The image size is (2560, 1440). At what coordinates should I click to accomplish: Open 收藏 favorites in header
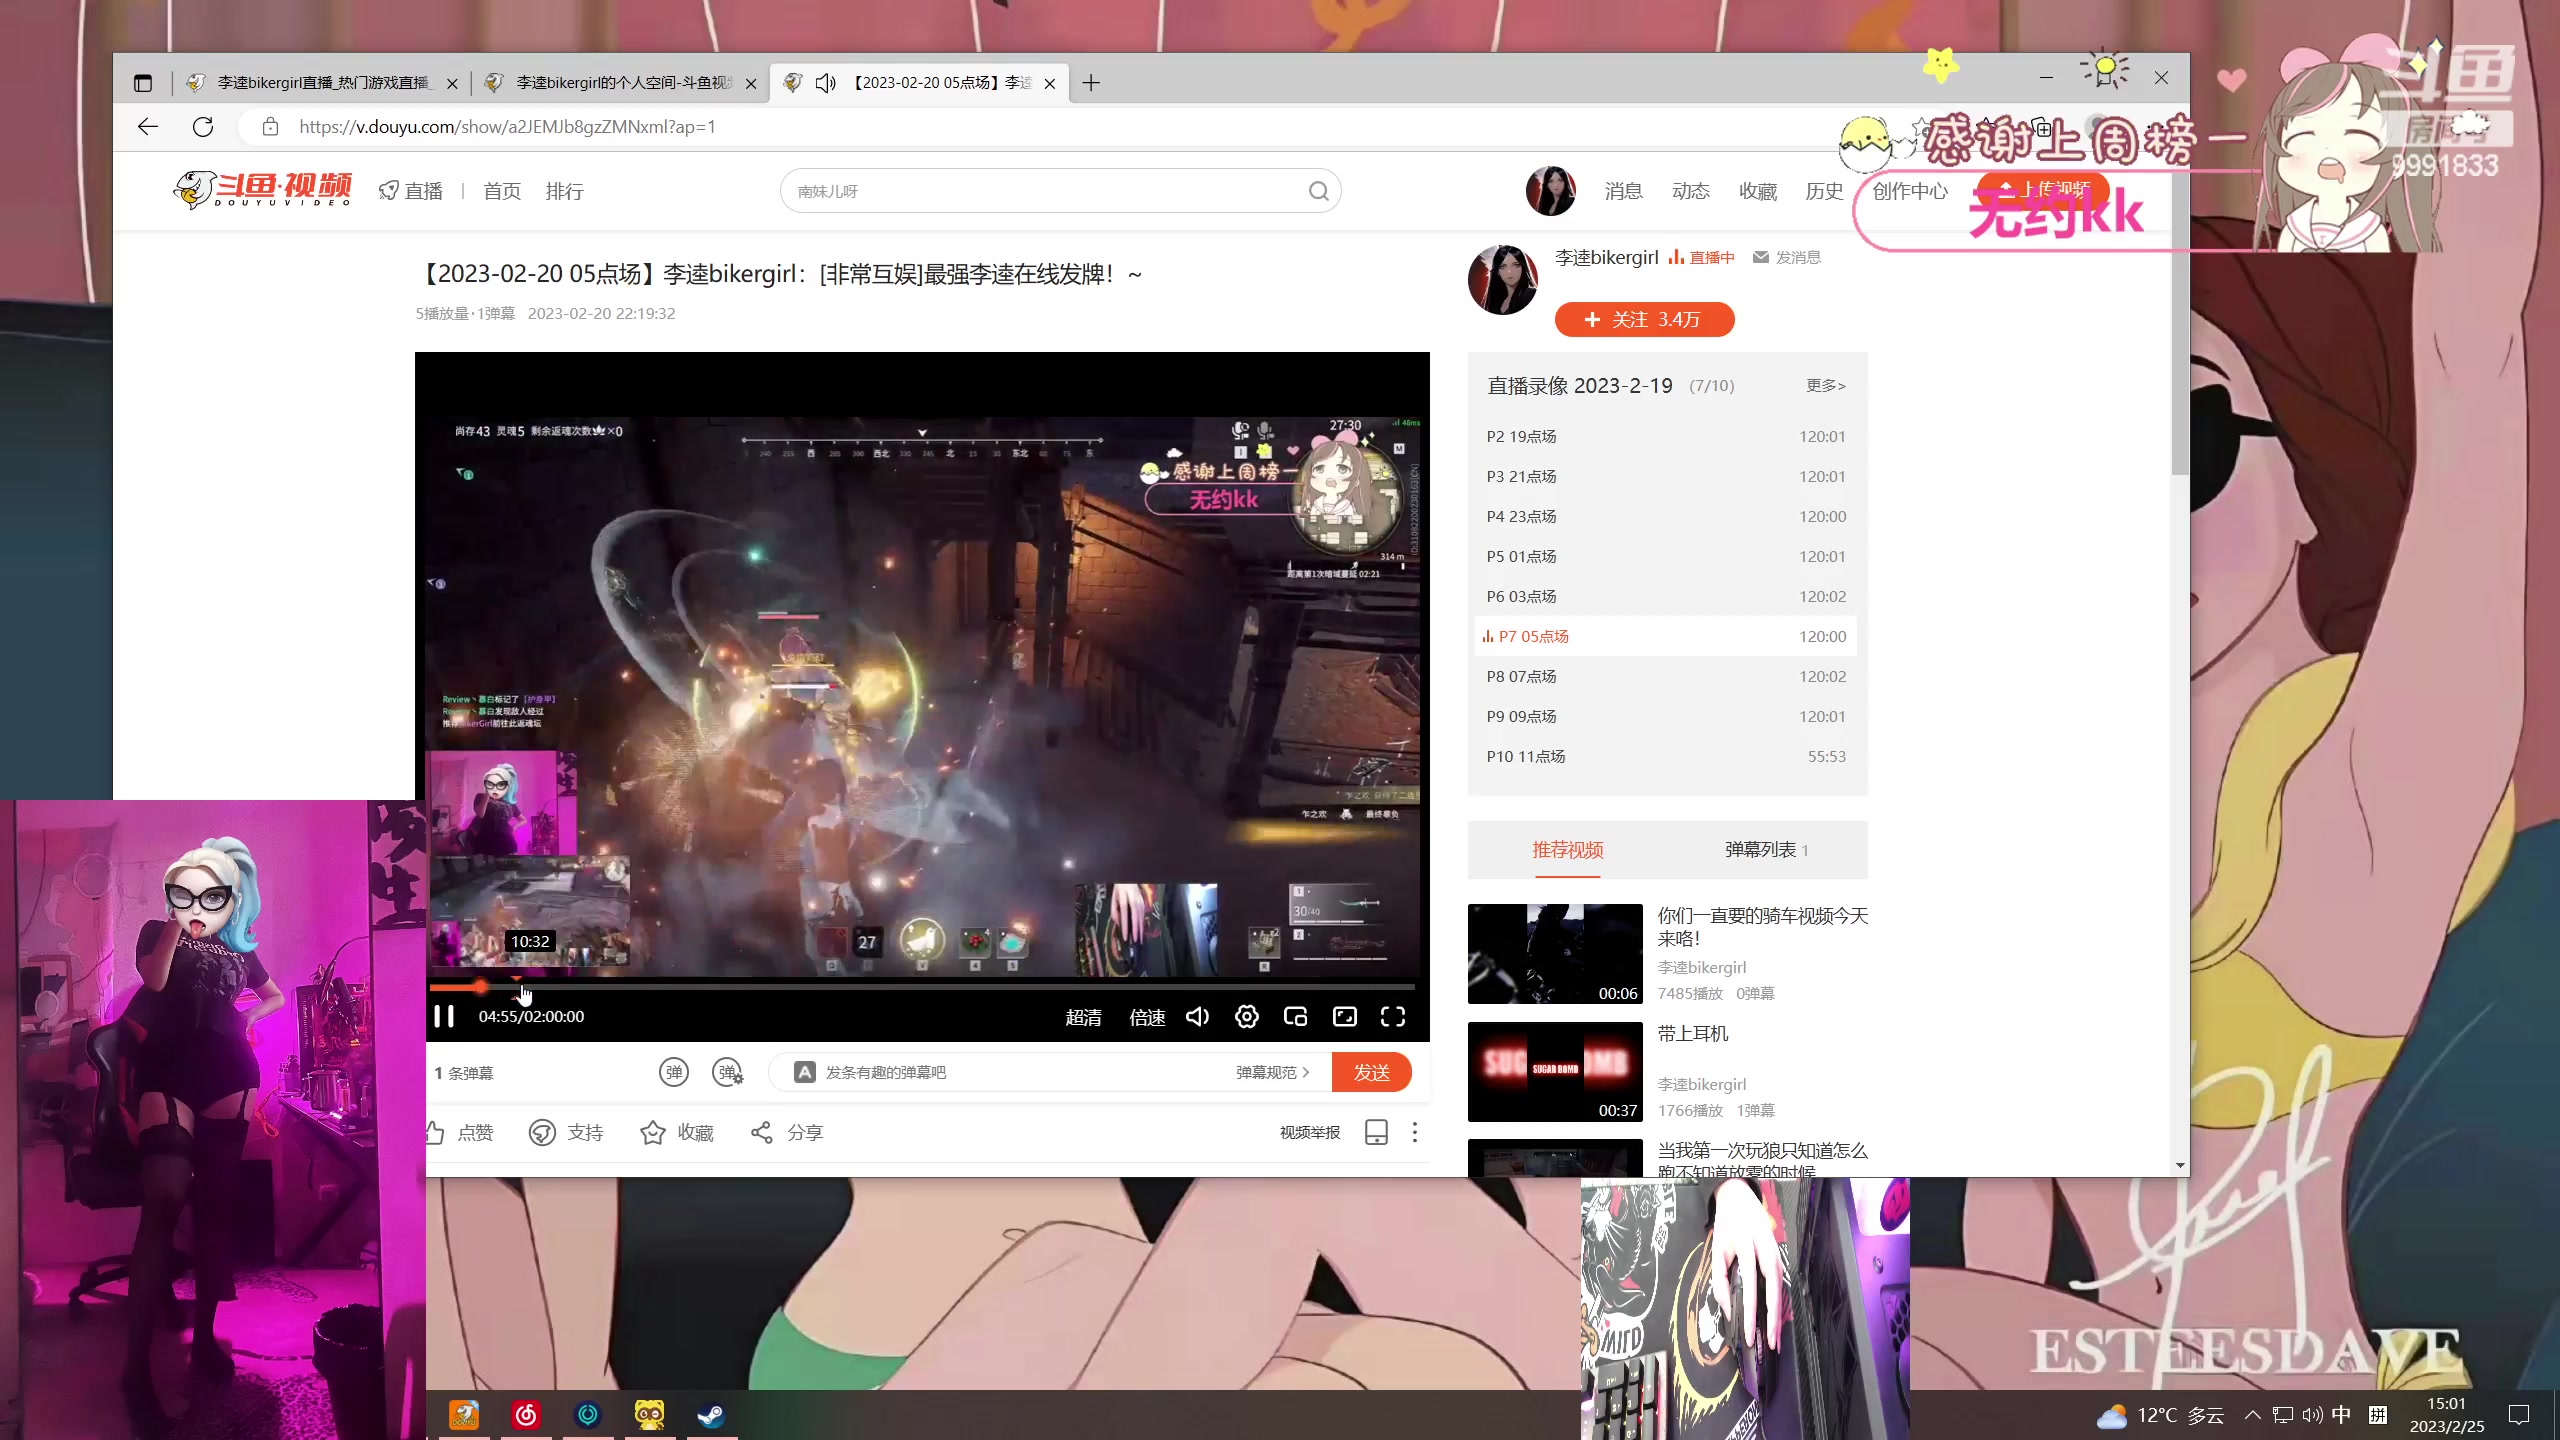pyautogui.click(x=1758, y=191)
